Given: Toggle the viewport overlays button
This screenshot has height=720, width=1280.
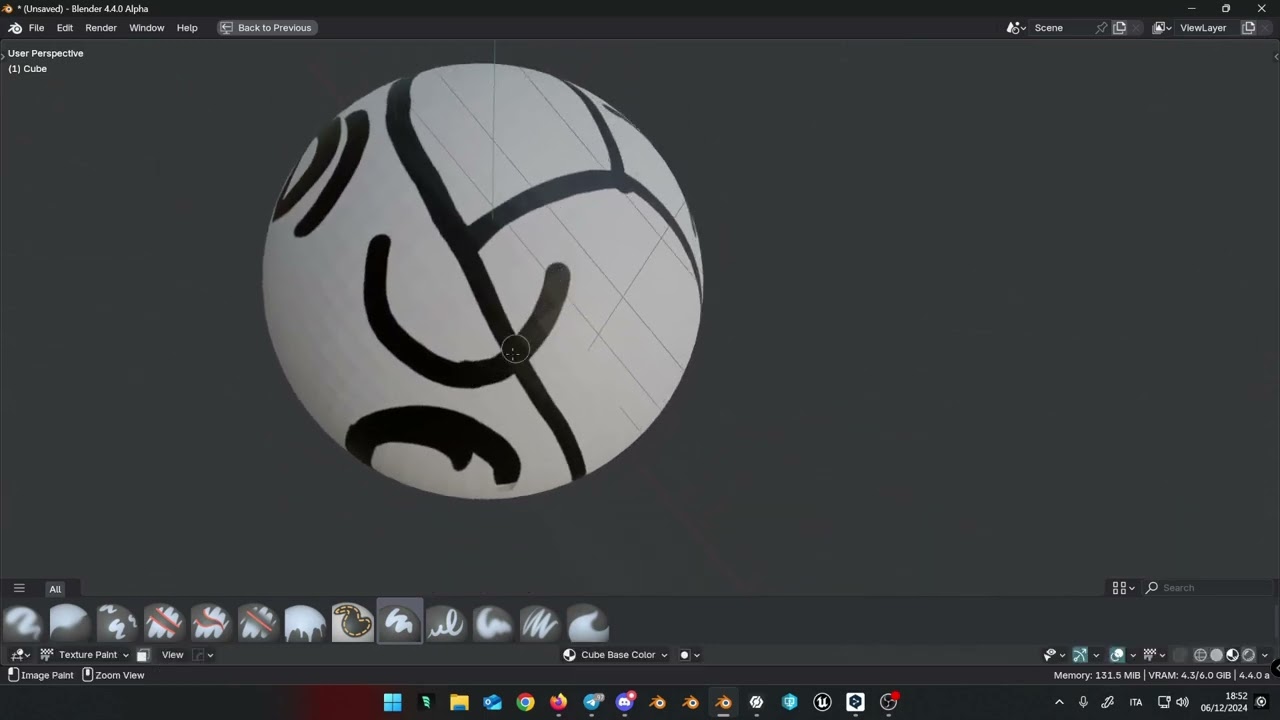Looking at the screenshot, I should point(1117,655).
